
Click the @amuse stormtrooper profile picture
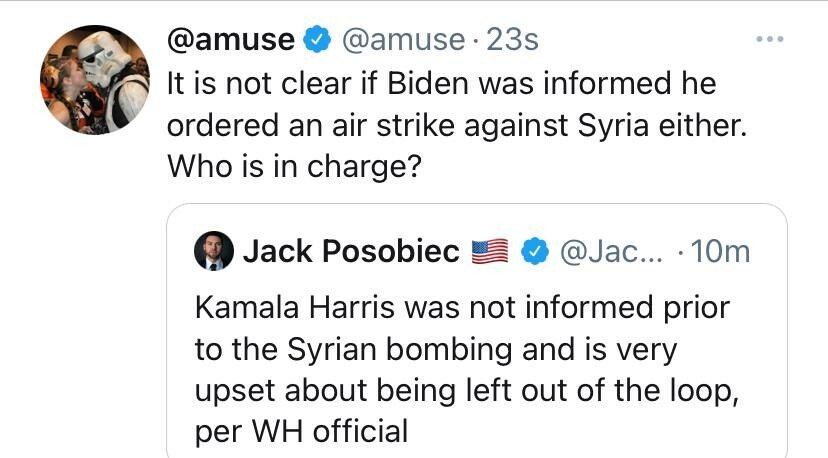[94, 80]
